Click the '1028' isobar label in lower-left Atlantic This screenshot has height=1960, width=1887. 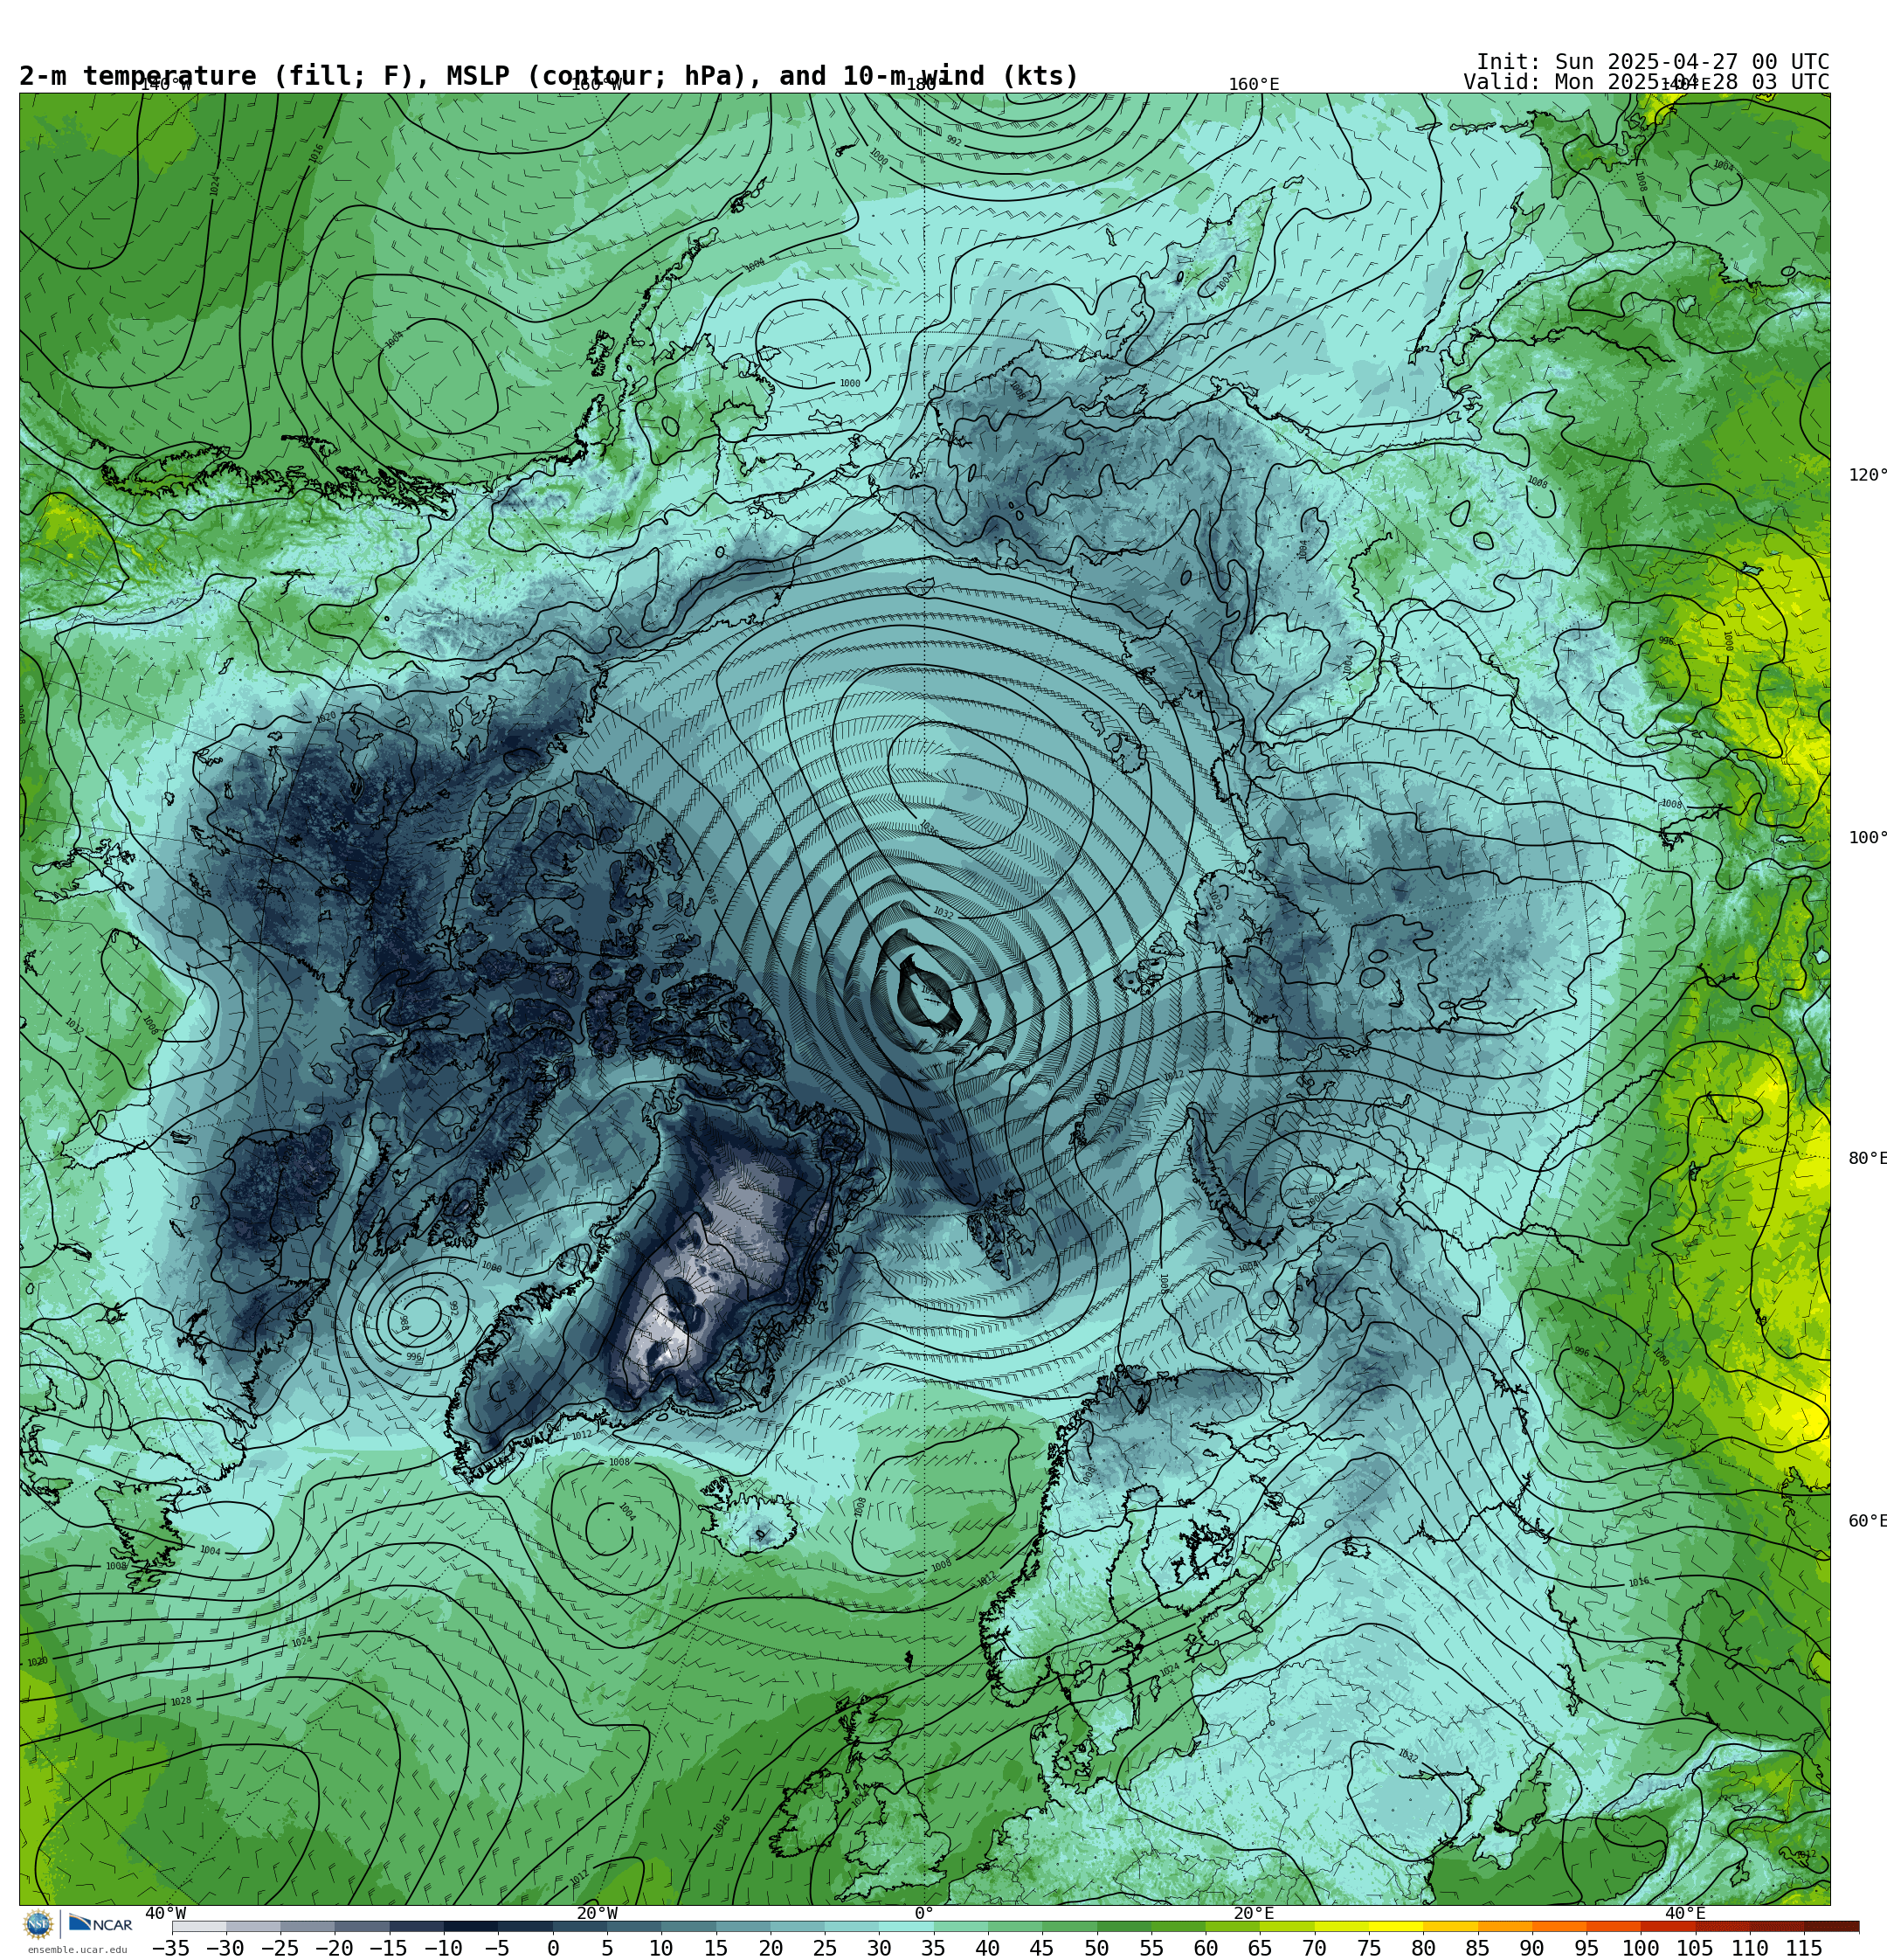(180, 1701)
